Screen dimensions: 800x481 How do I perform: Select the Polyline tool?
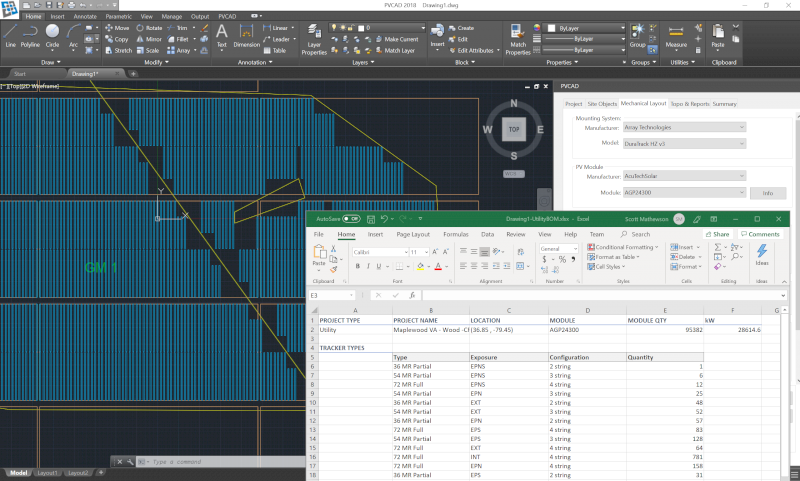(x=30, y=34)
